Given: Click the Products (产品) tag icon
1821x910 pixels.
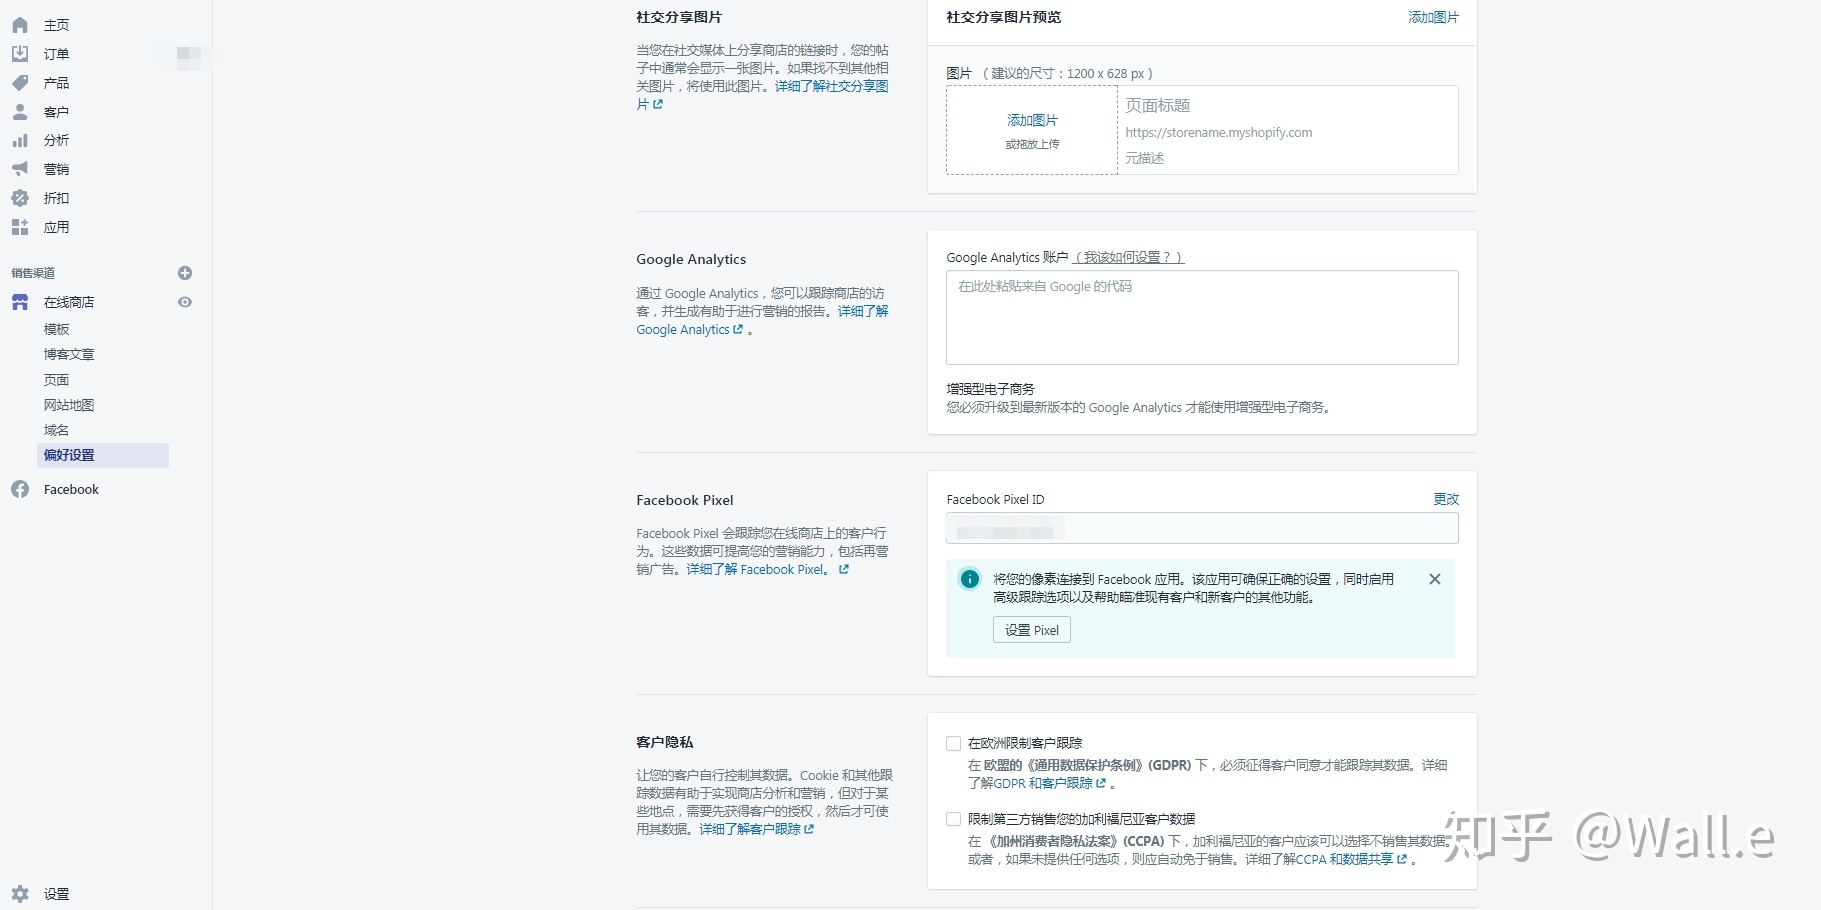Looking at the screenshot, I should click(x=20, y=83).
